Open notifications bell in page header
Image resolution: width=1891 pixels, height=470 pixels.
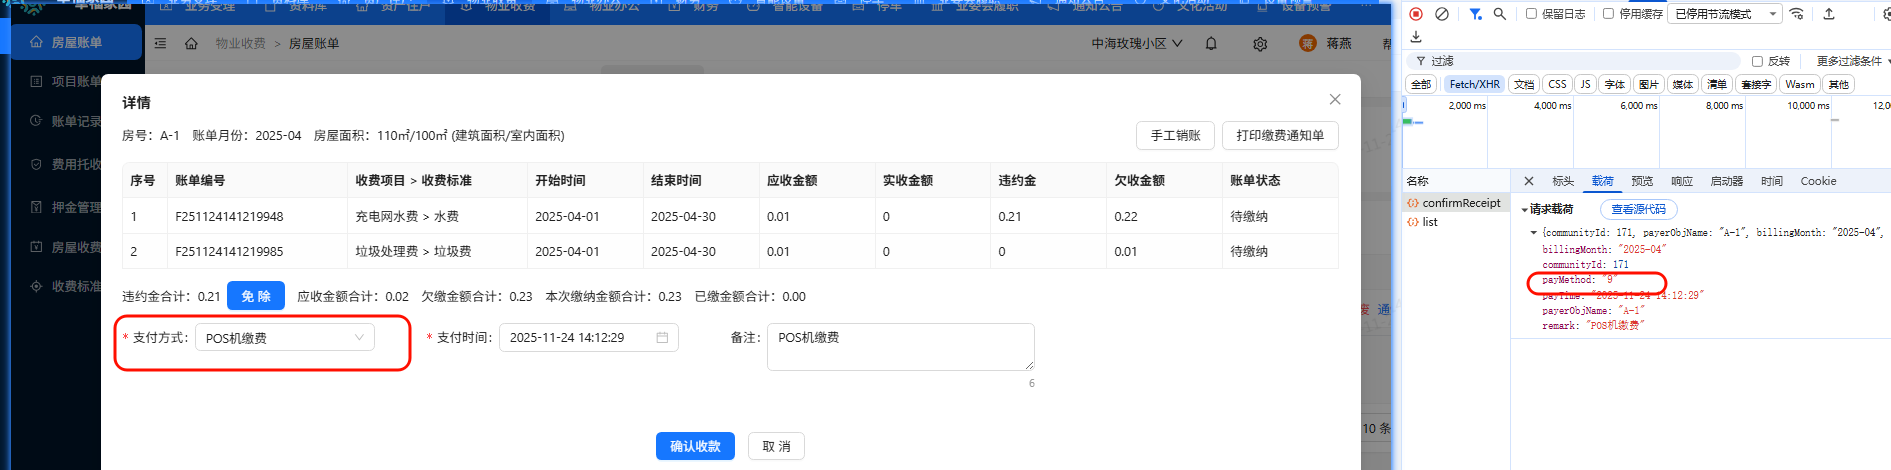1211,44
